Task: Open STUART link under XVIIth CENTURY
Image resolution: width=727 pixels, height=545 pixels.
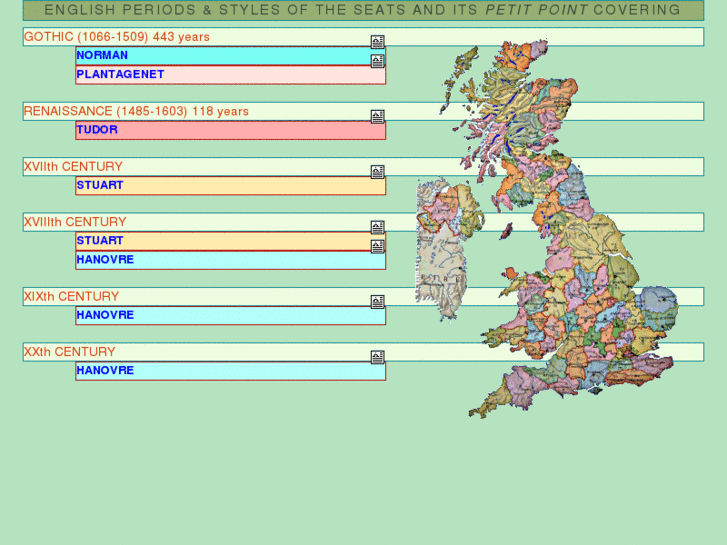Action: 100,185
